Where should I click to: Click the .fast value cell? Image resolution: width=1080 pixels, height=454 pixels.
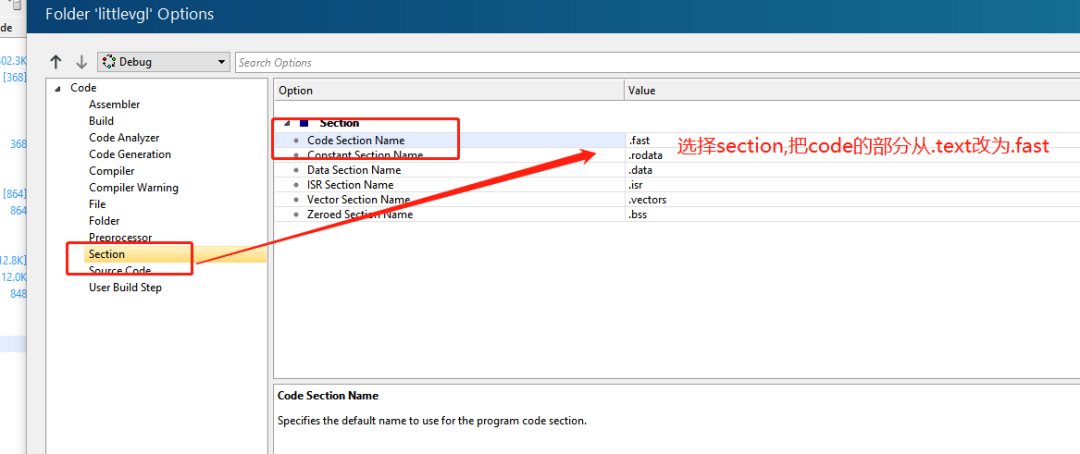pyautogui.click(x=853, y=140)
